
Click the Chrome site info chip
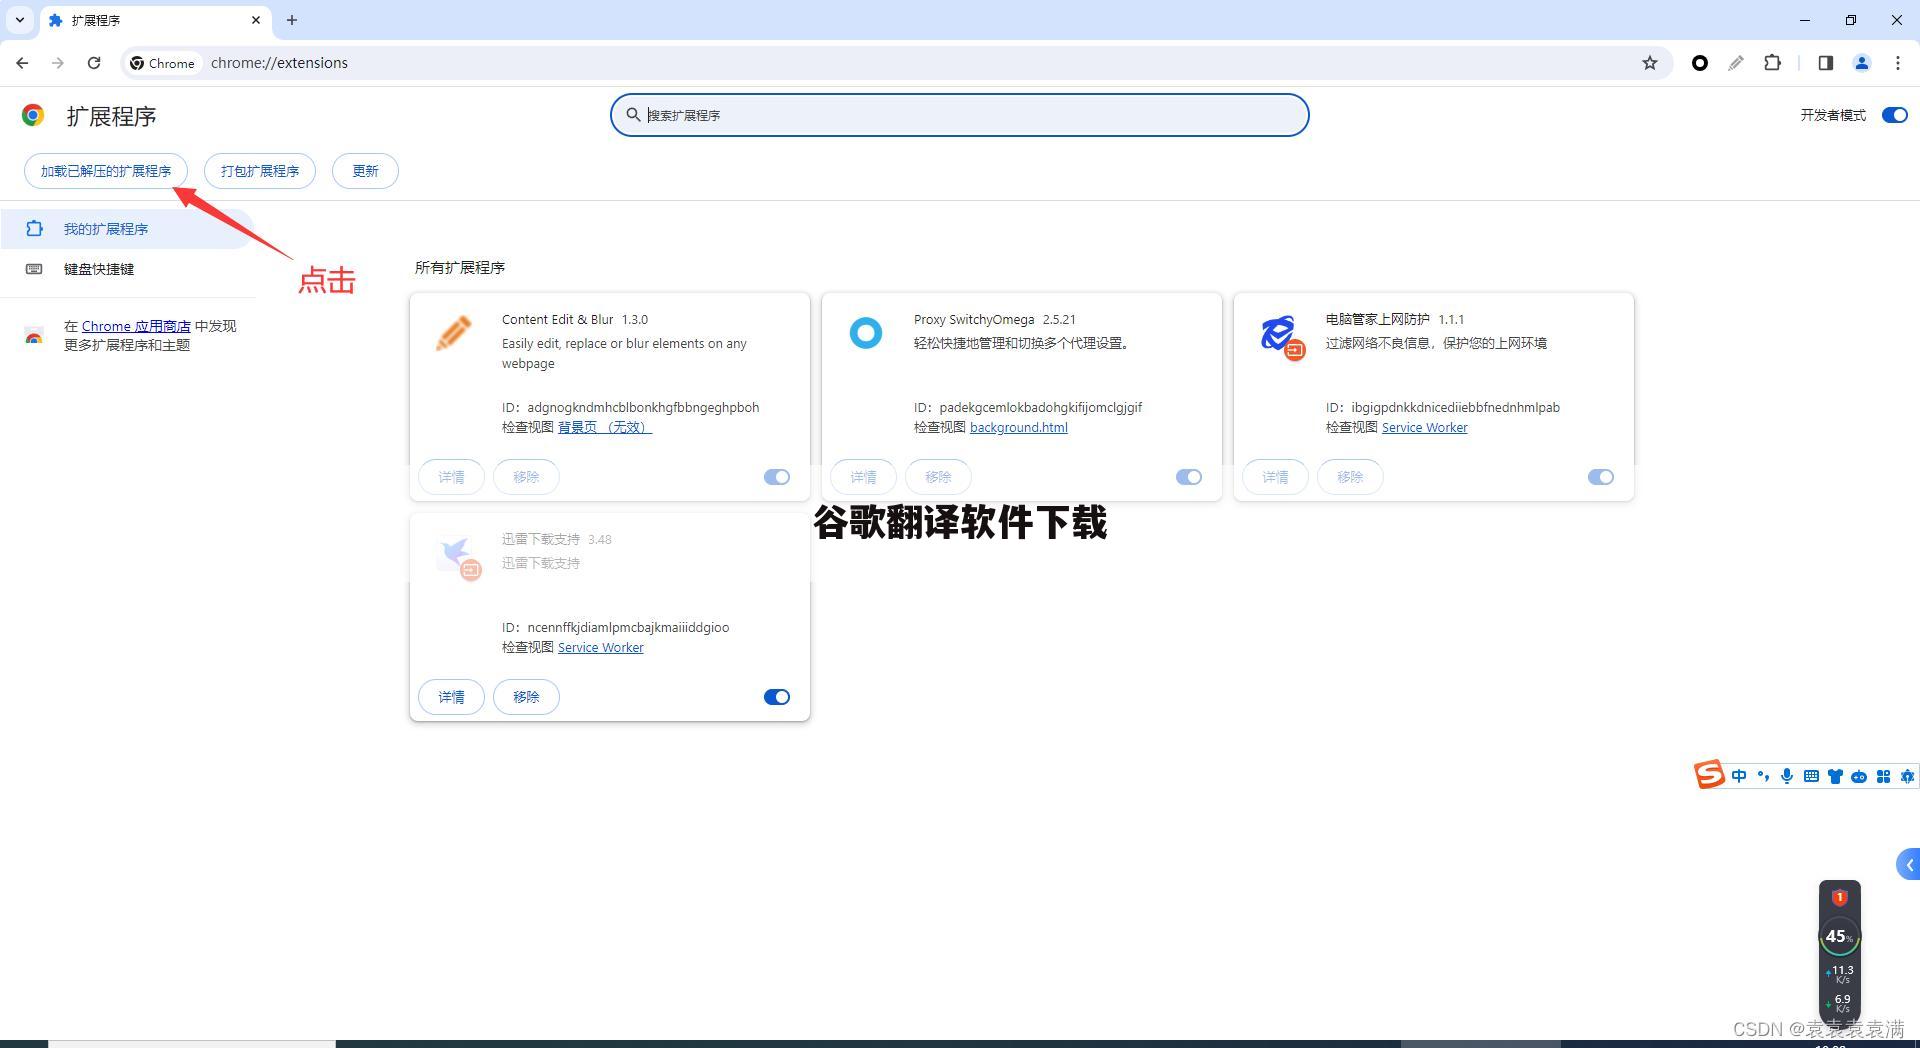(163, 63)
